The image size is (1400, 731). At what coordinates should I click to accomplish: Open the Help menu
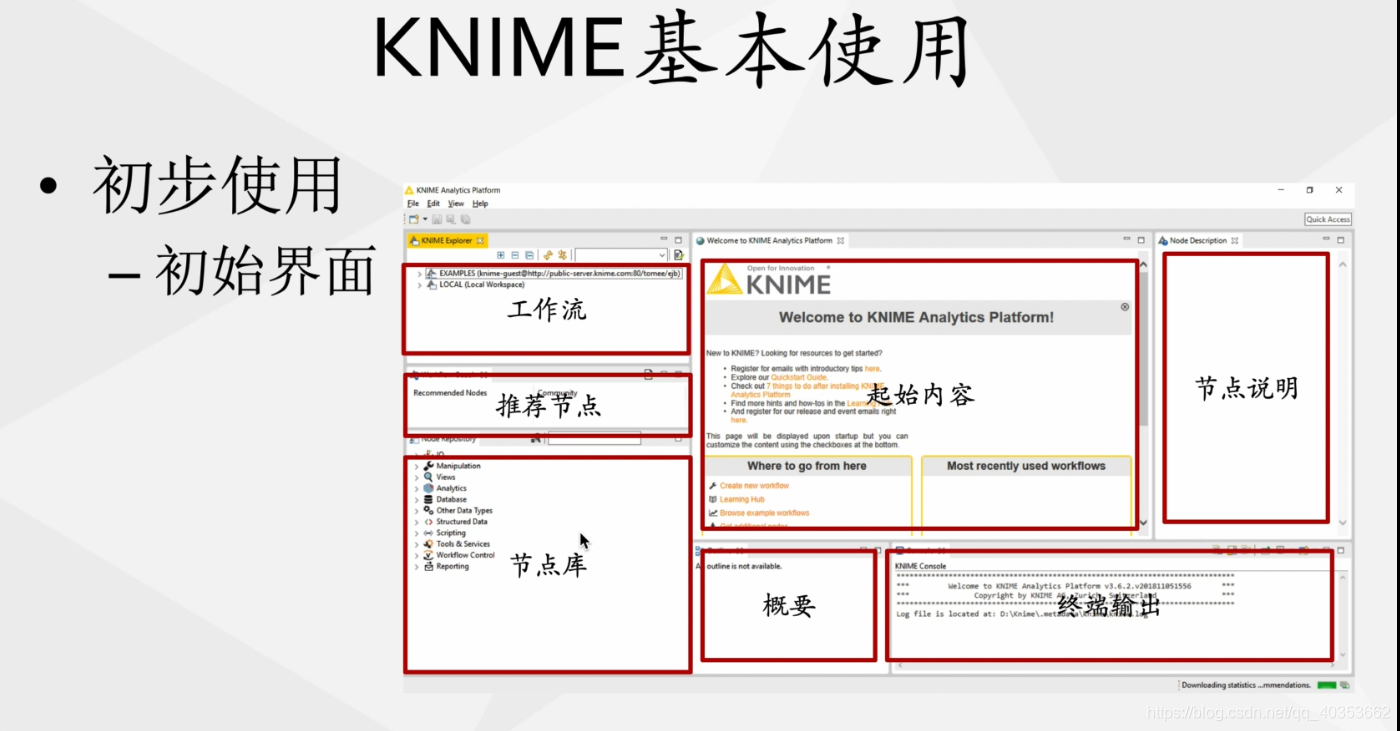[480, 203]
